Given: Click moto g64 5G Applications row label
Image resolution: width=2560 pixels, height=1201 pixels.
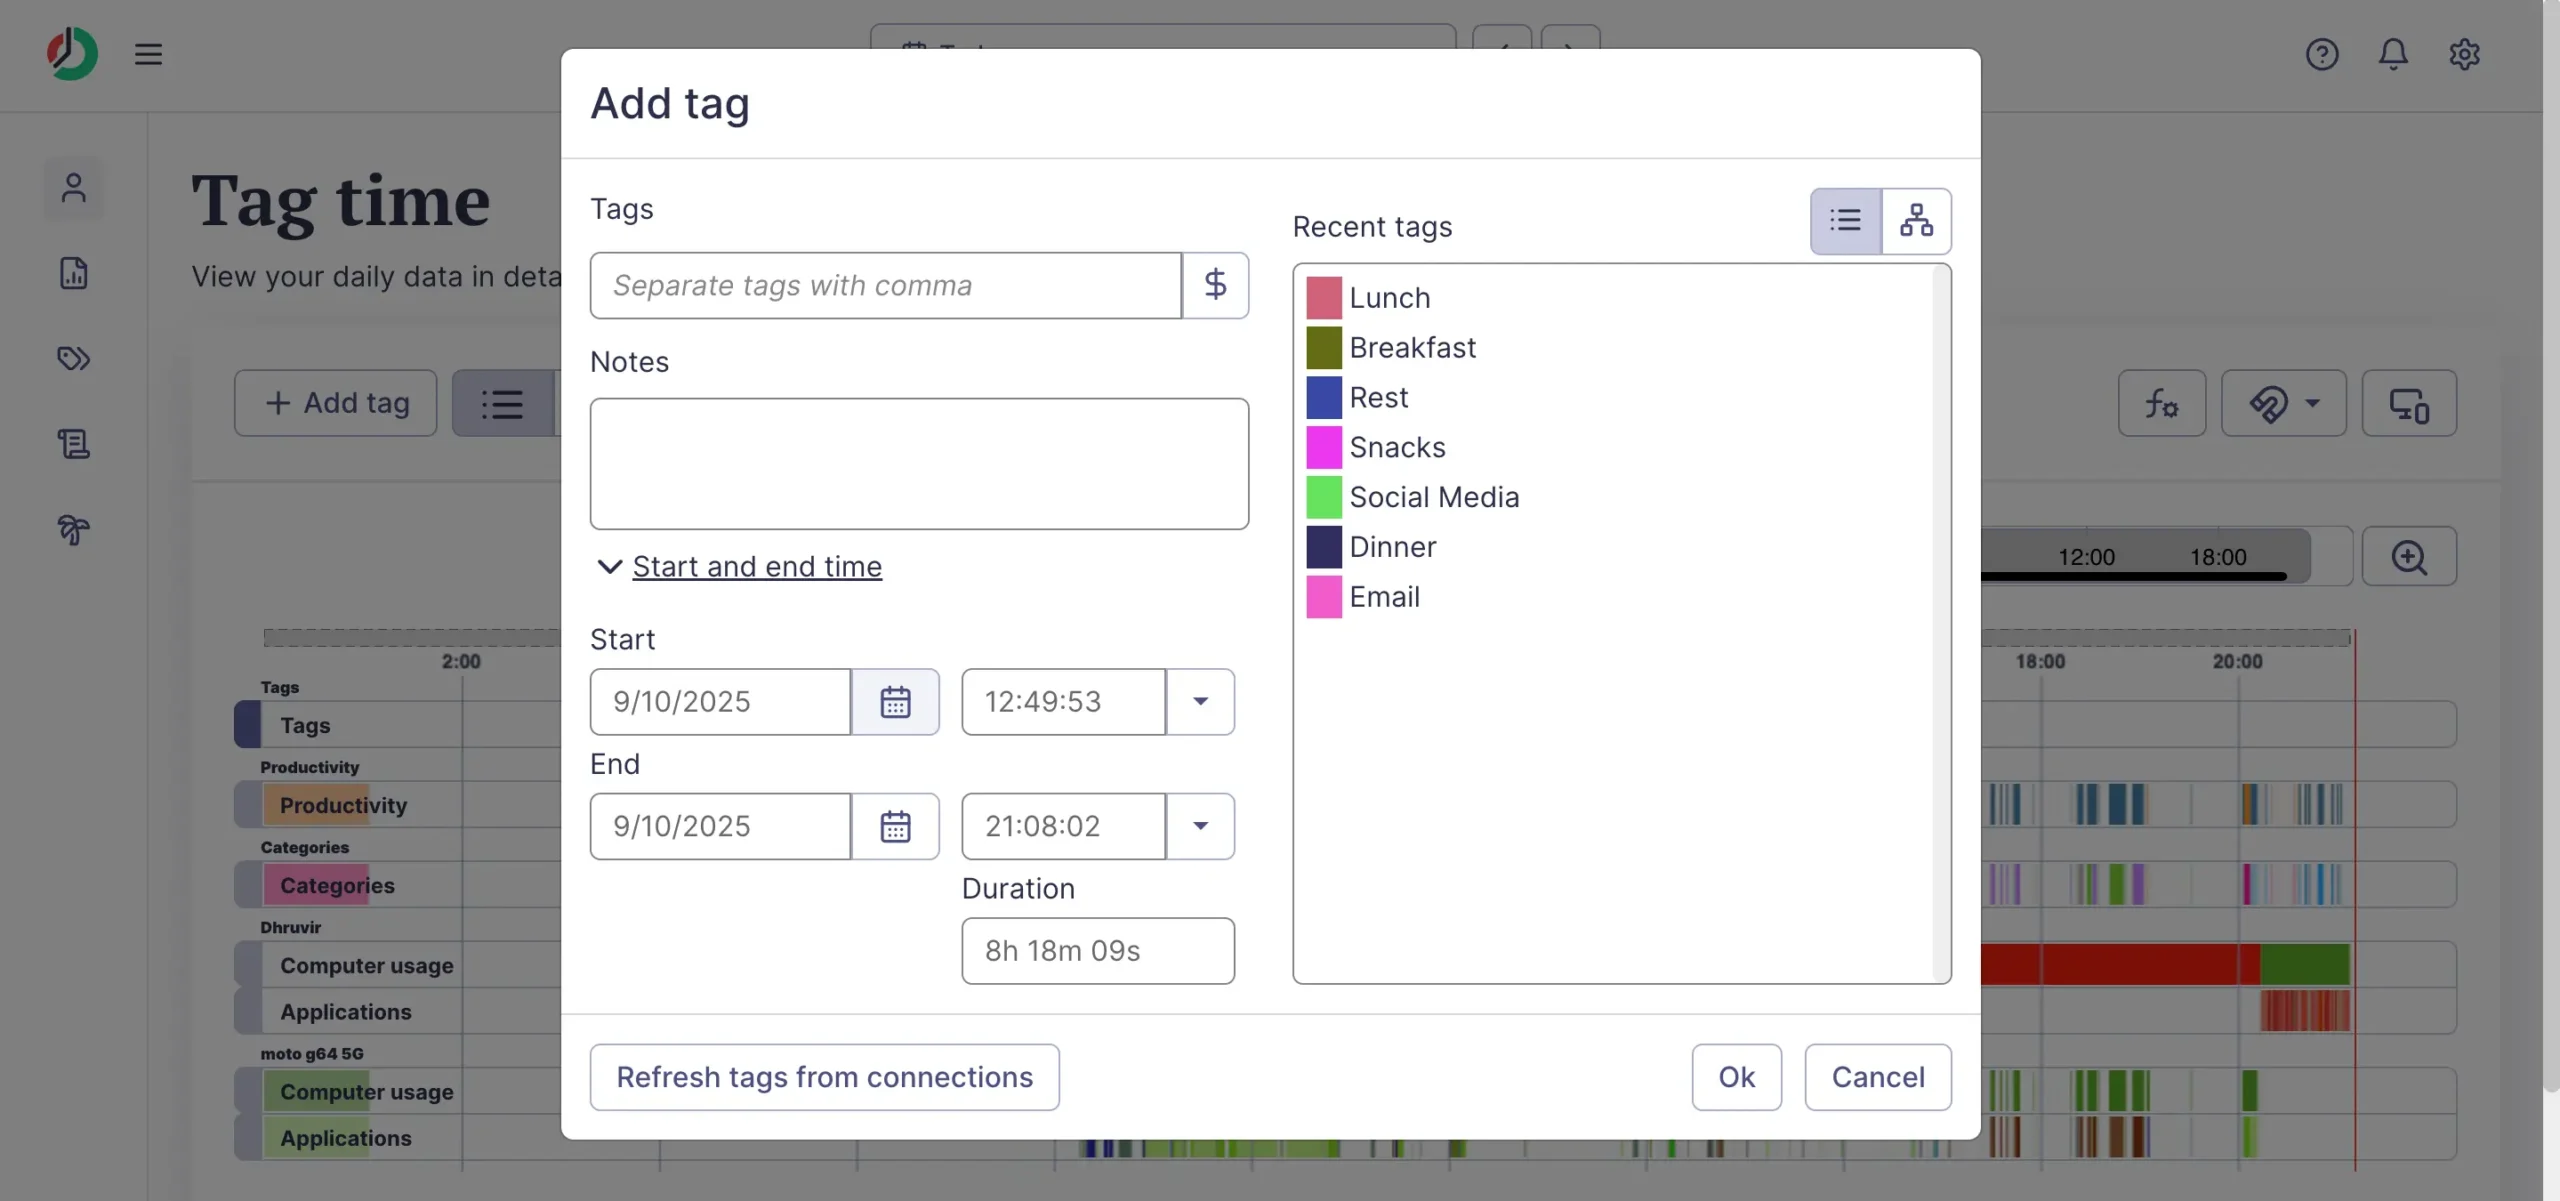Looking at the screenshot, I should pyautogui.click(x=345, y=1138).
